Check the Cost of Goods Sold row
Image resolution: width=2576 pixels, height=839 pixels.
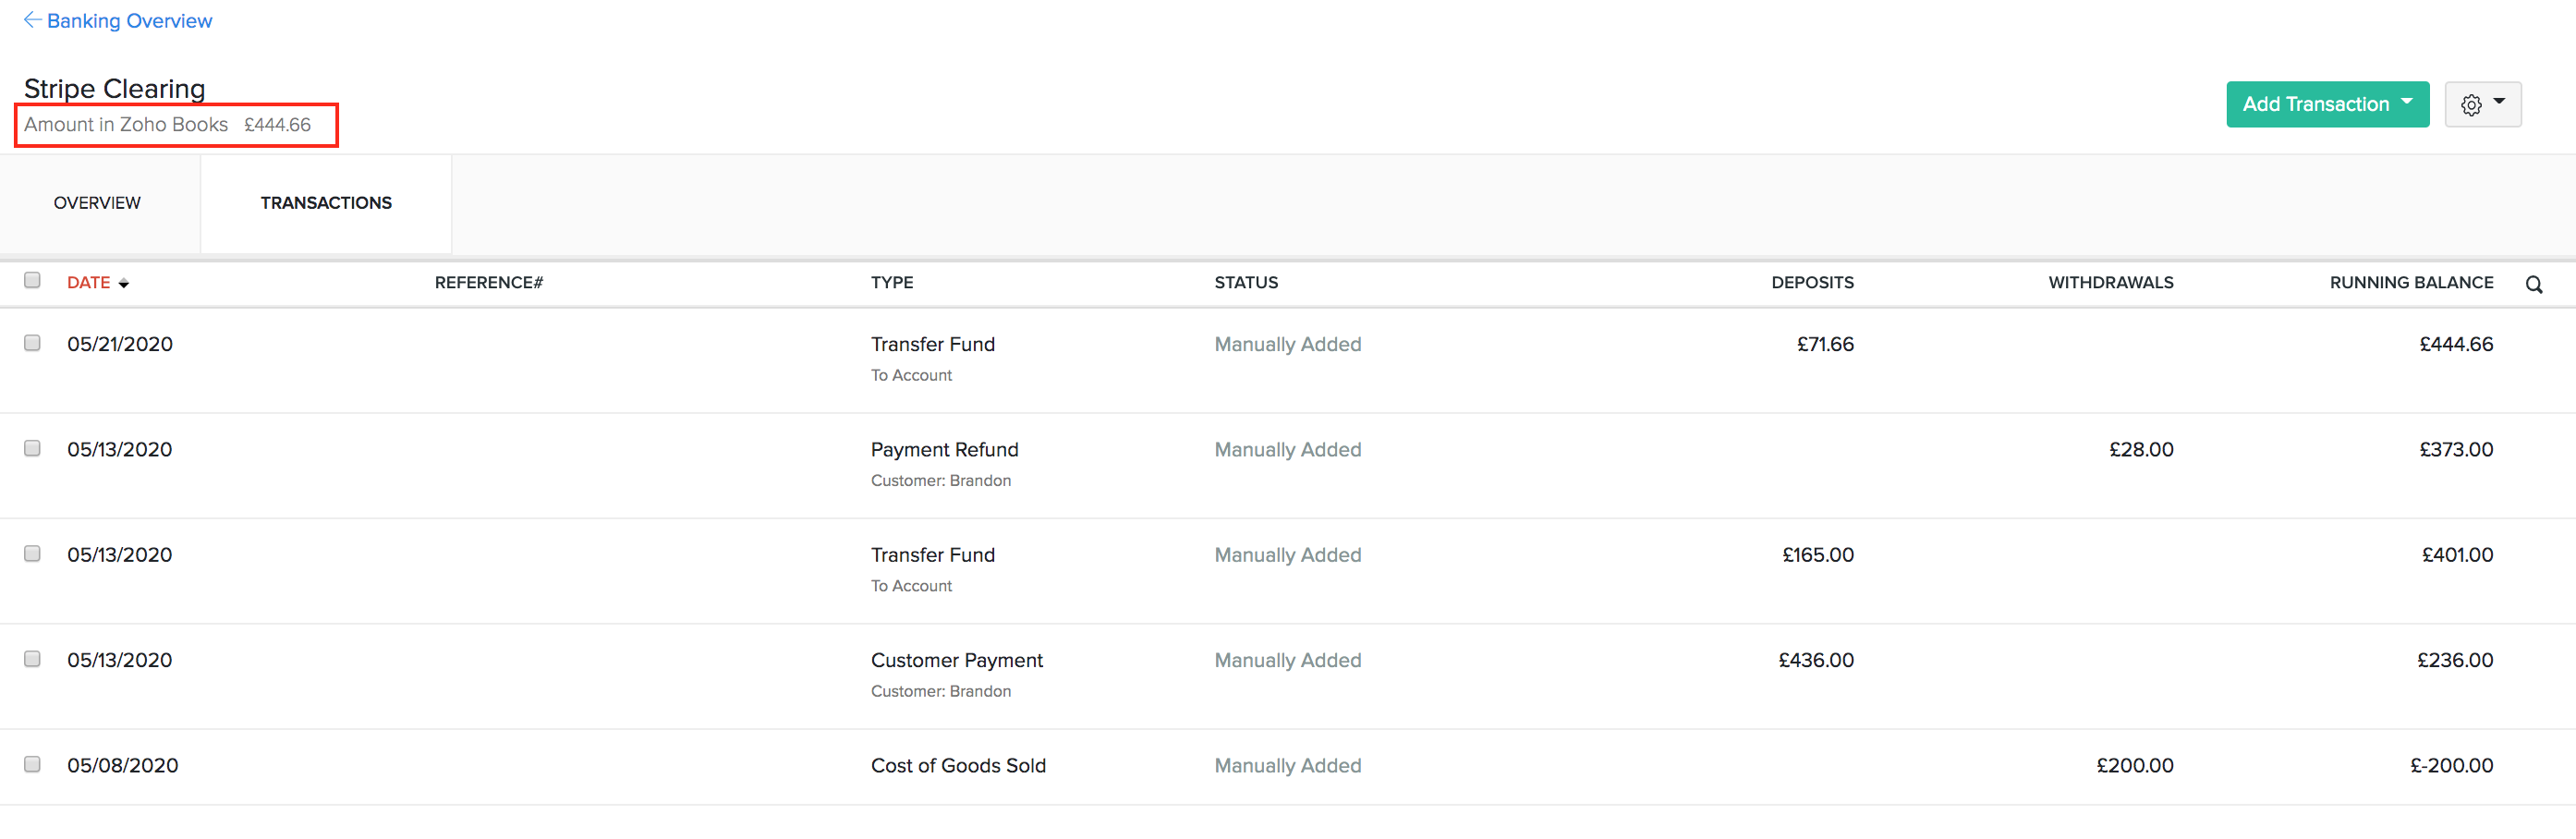[31, 765]
